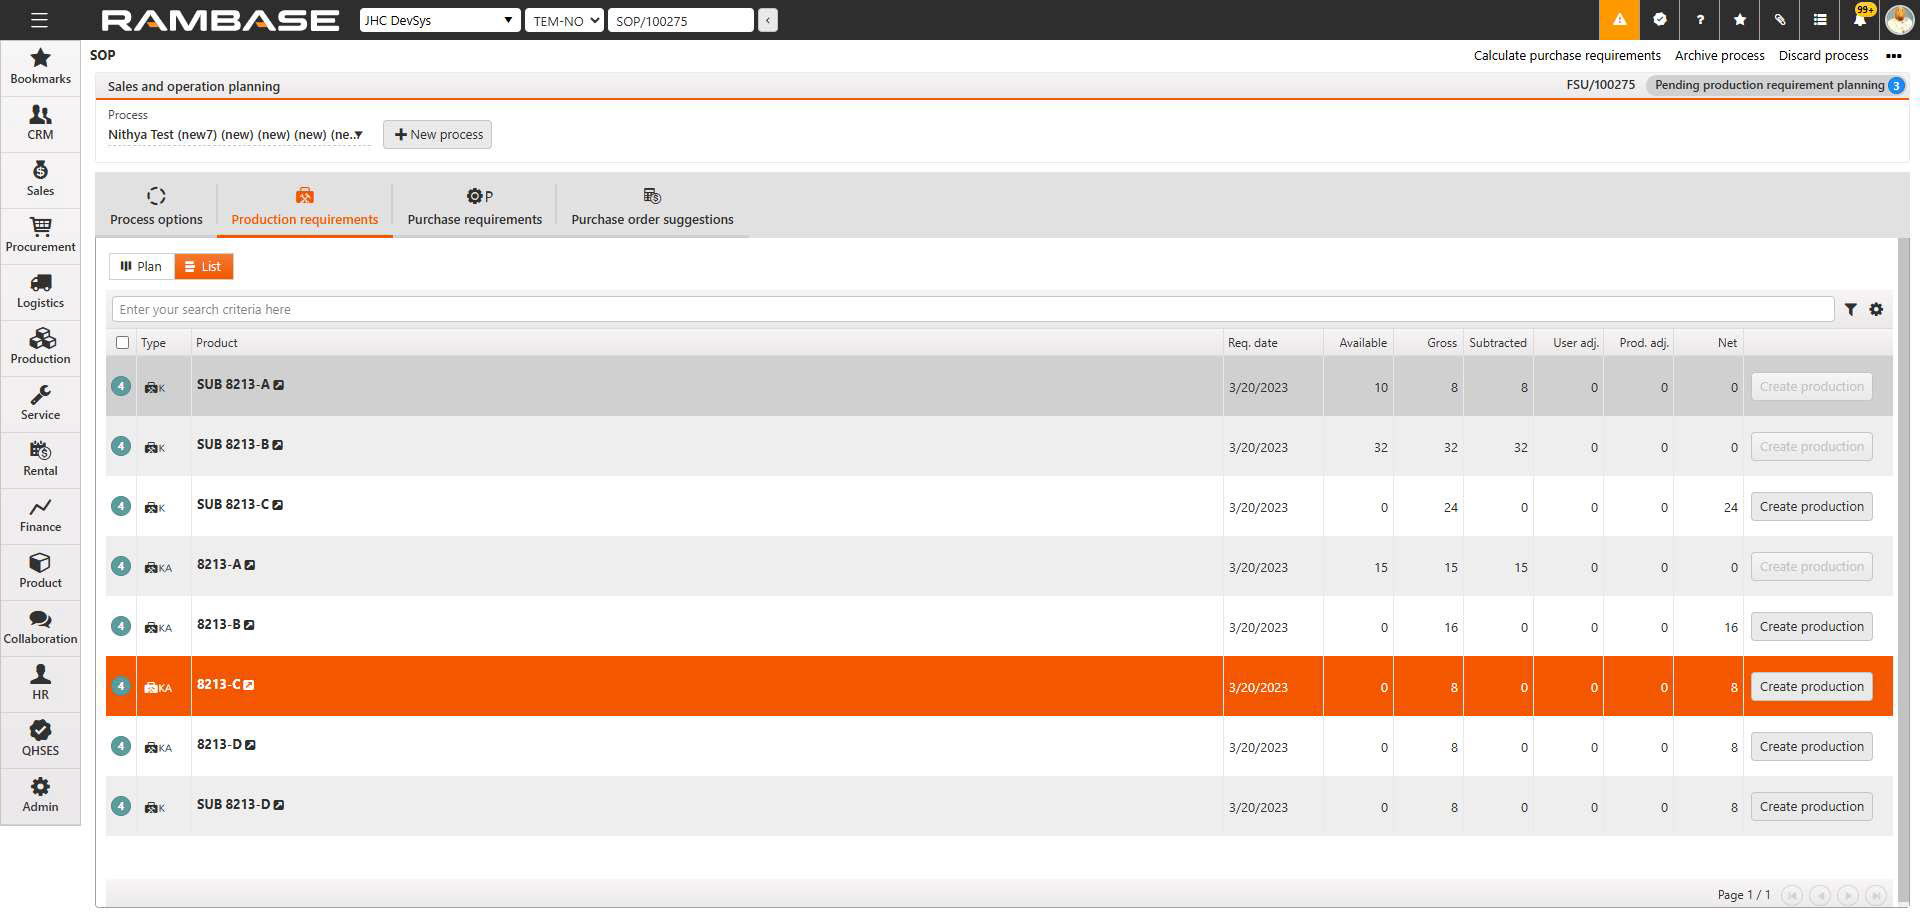Open the Production module in sidebar
This screenshot has width=1920, height=919.
[x=40, y=346]
